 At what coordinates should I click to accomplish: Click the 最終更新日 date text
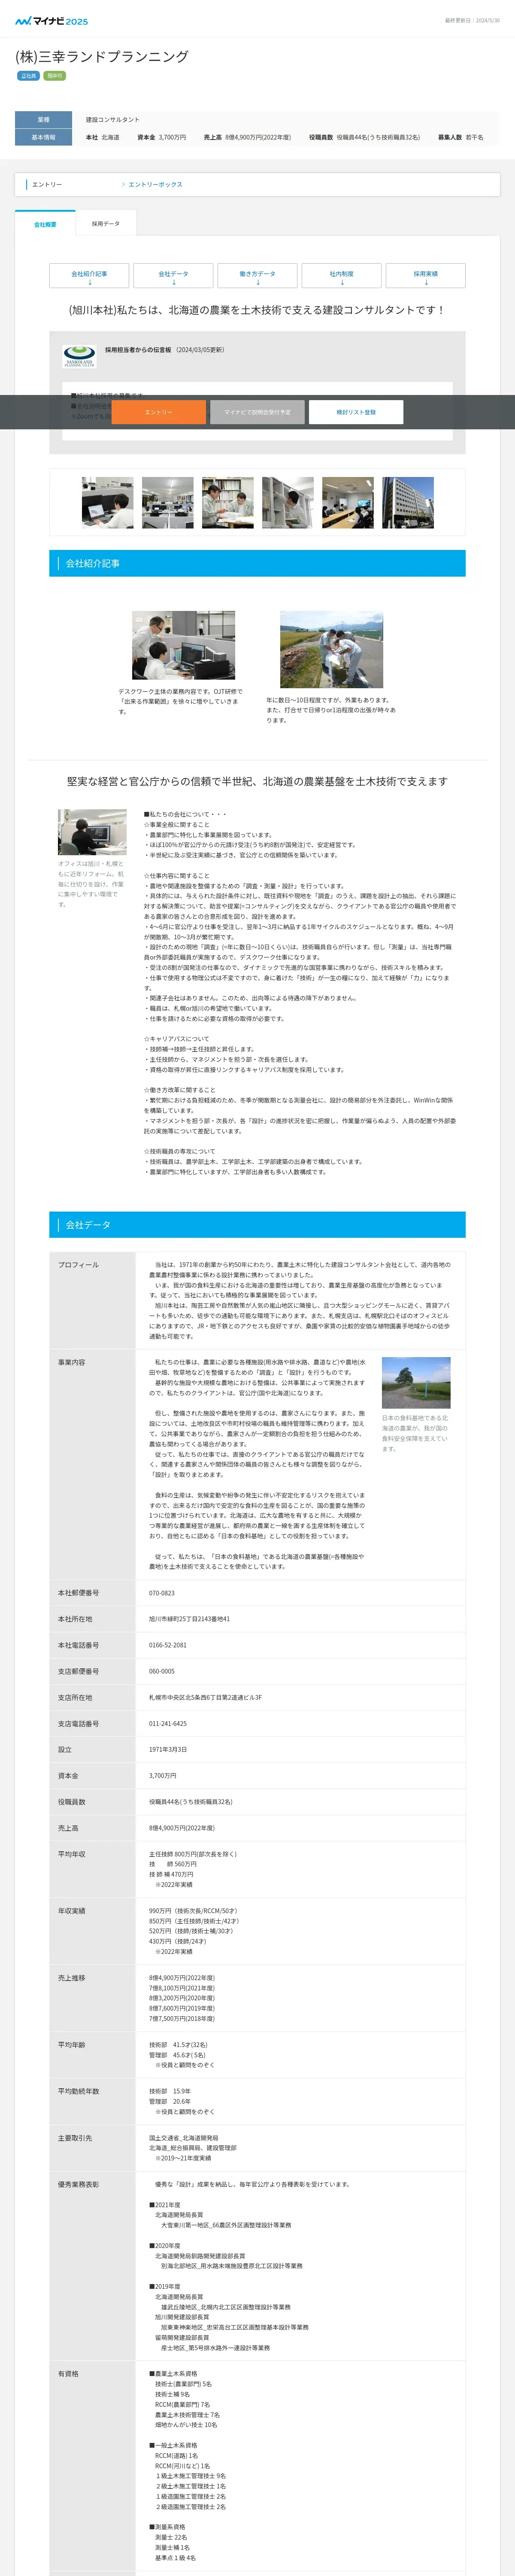[472, 20]
